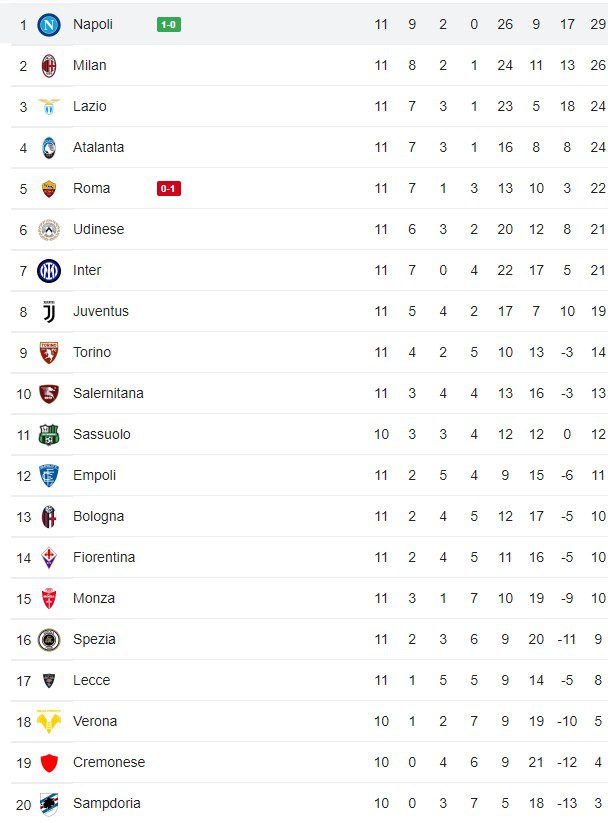
Task: Open the Bologna team link
Action: (x=98, y=516)
